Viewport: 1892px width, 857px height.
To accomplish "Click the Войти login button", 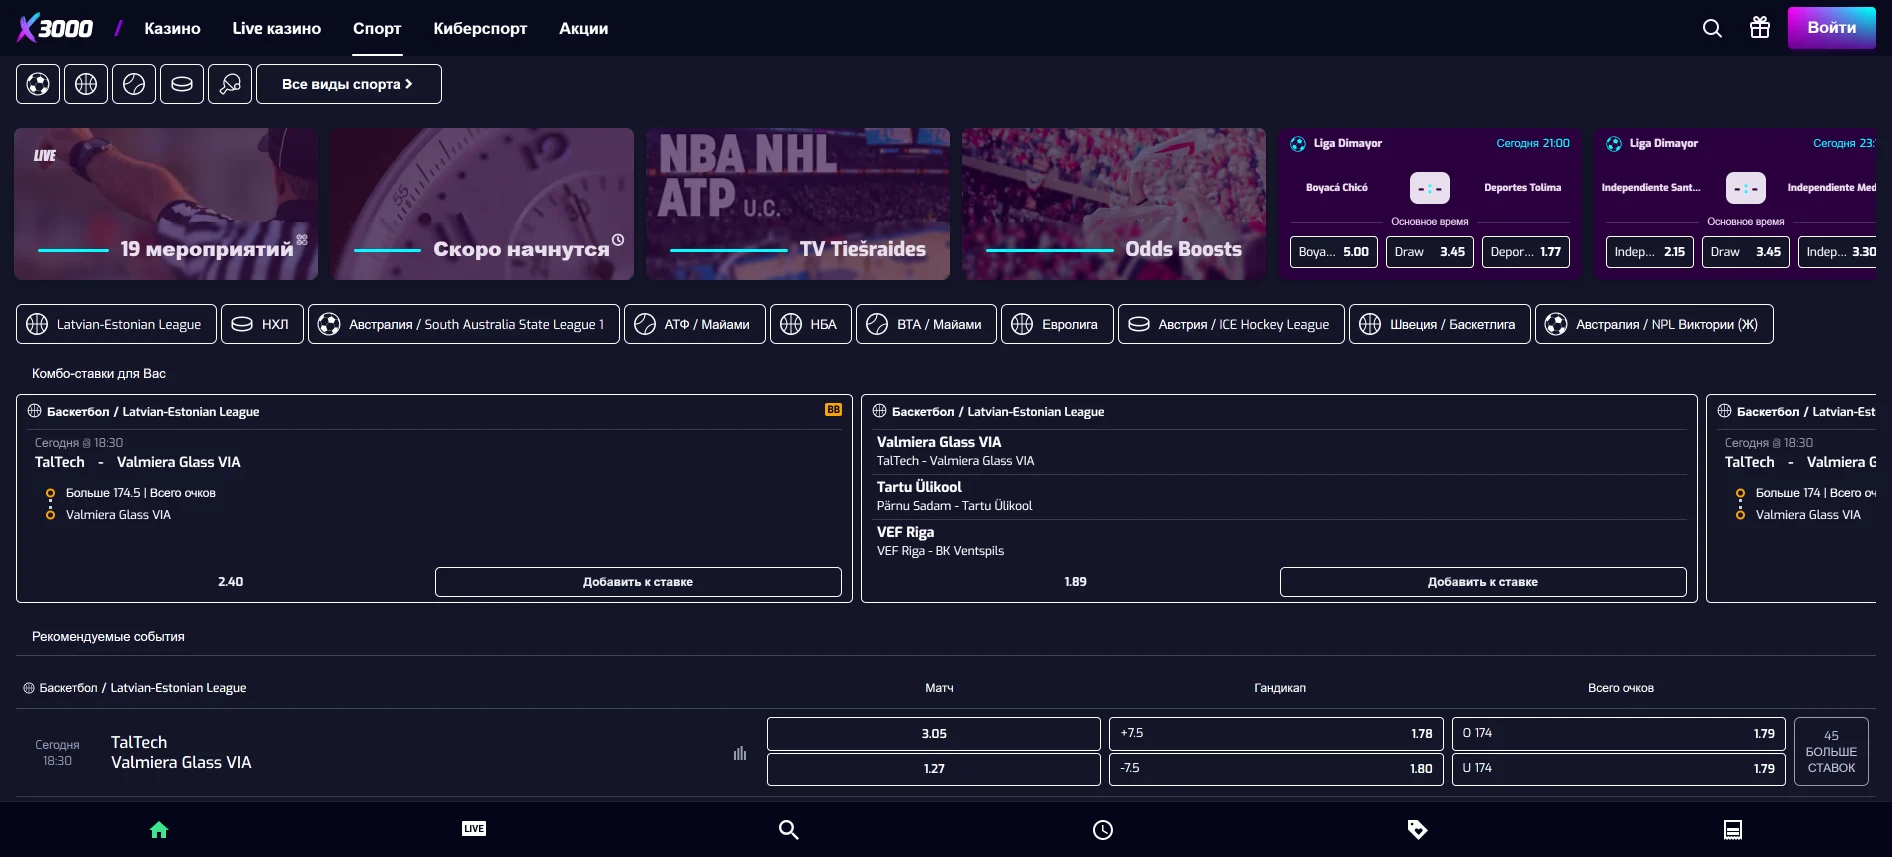I will click(1831, 28).
